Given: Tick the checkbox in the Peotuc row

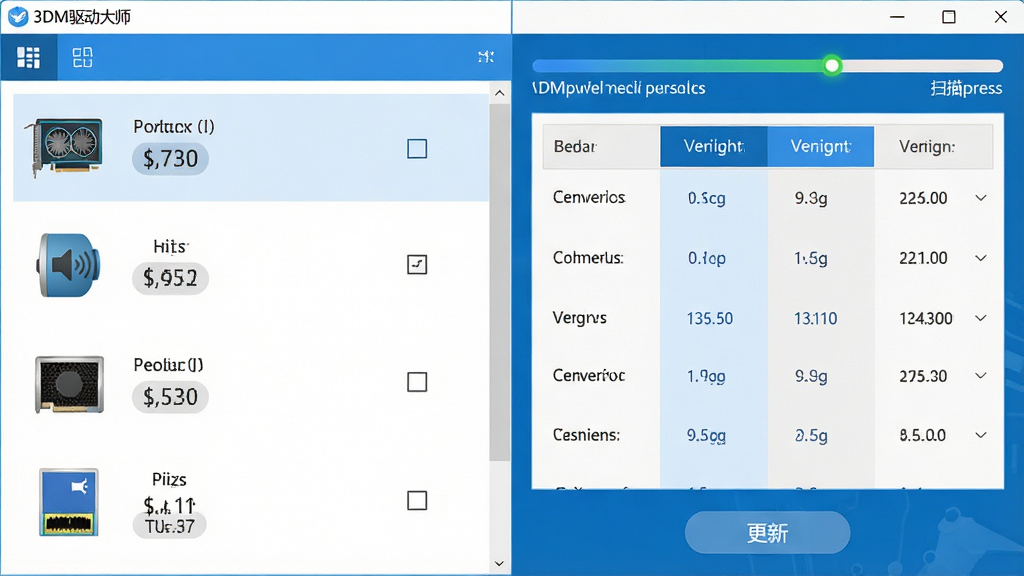Looking at the screenshot, I should 417,382.
